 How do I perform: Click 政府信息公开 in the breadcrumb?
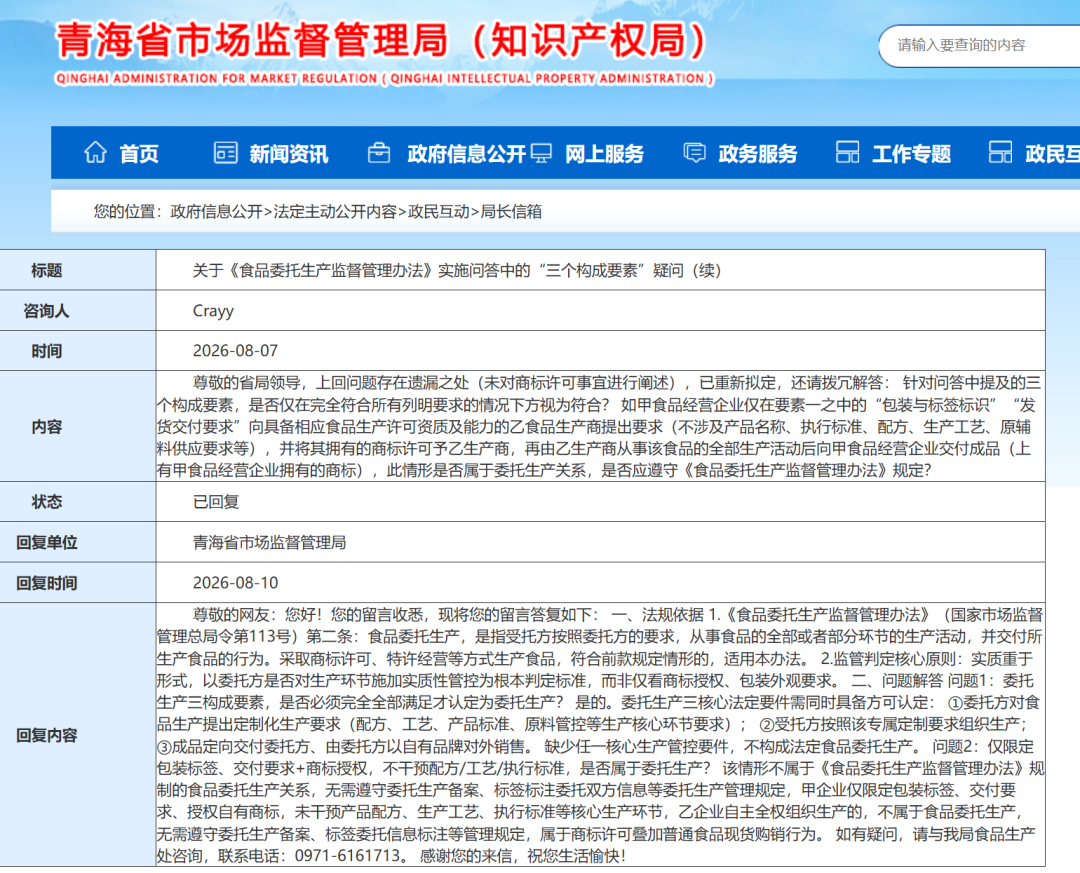coord(217,212)
